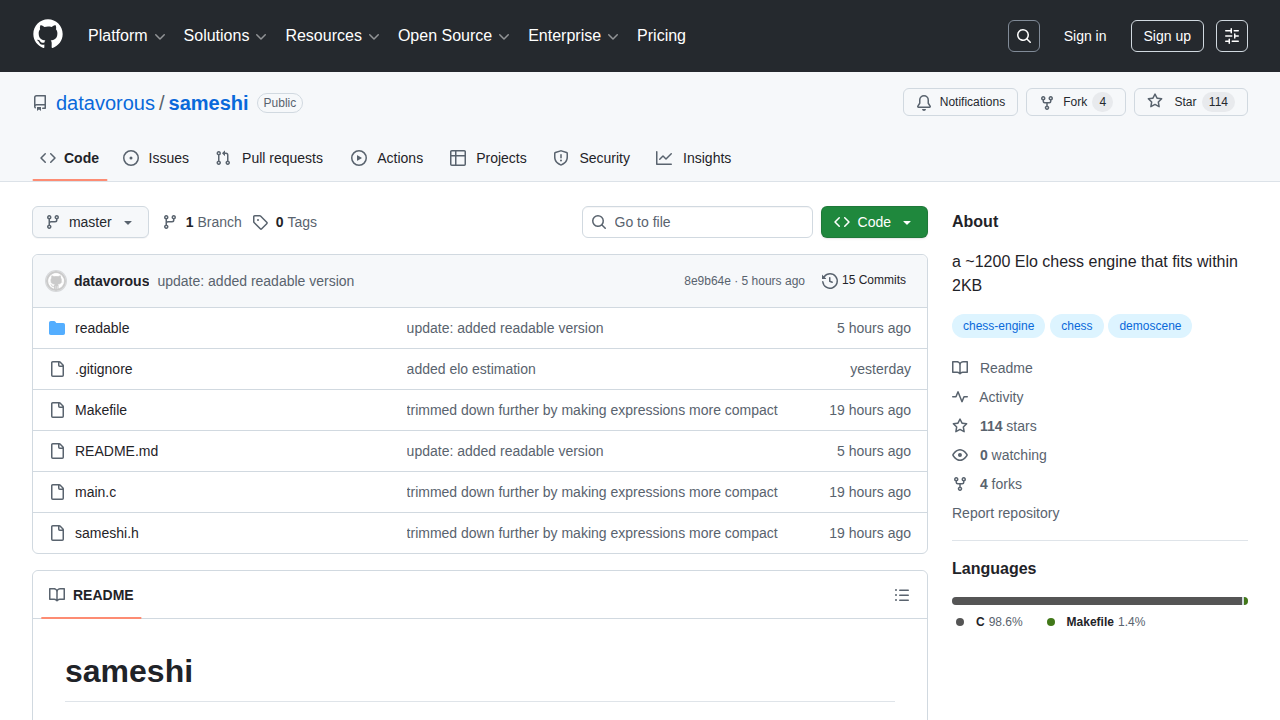Open the 15 Commits history link
The height and width of the screenshot is (720, 1280).
864,280
